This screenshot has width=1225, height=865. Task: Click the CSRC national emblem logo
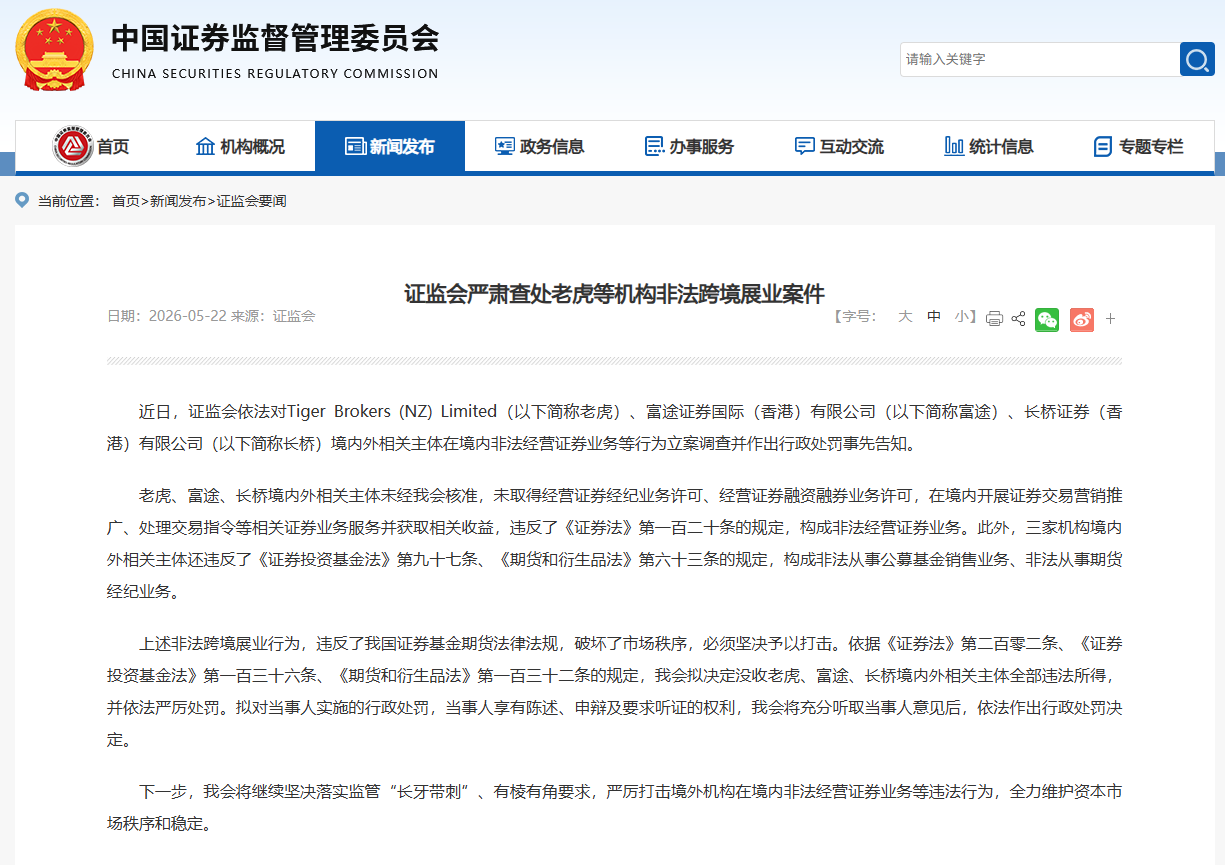[56, 48]
